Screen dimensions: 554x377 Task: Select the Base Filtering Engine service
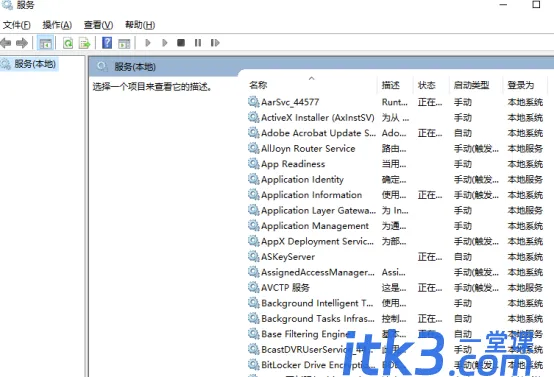[x=395, y=334]
